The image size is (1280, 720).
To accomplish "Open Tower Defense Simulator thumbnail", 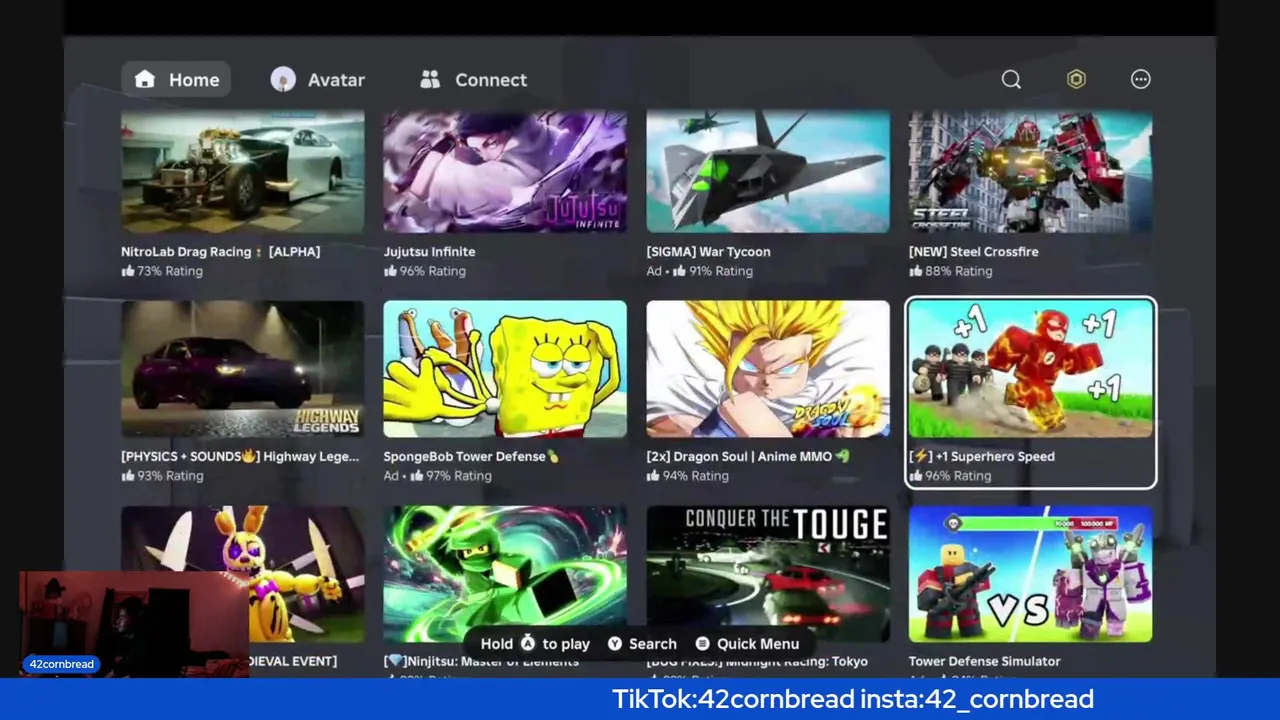I will [x=1030, y=574].
